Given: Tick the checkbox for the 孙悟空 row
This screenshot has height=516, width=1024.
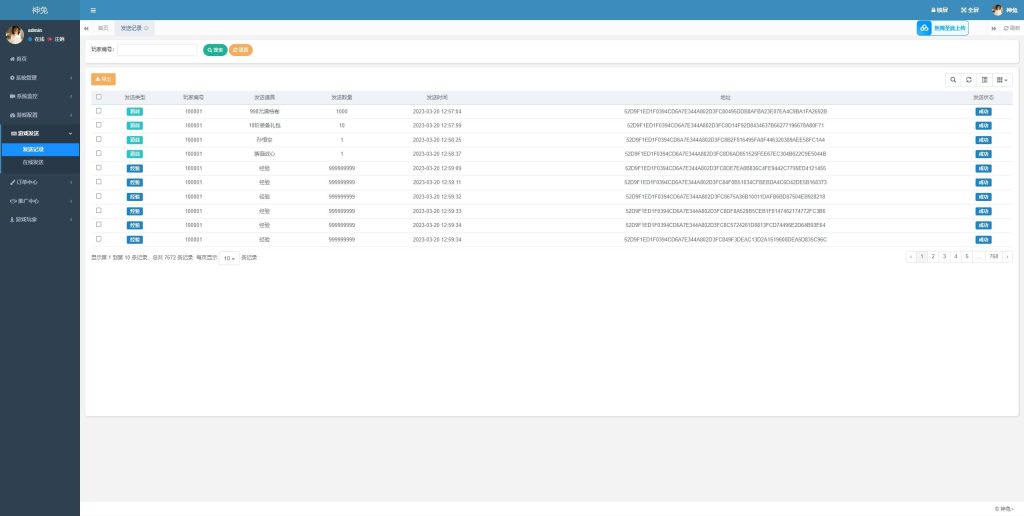Looking at the screenshot, I should (98, 140).
